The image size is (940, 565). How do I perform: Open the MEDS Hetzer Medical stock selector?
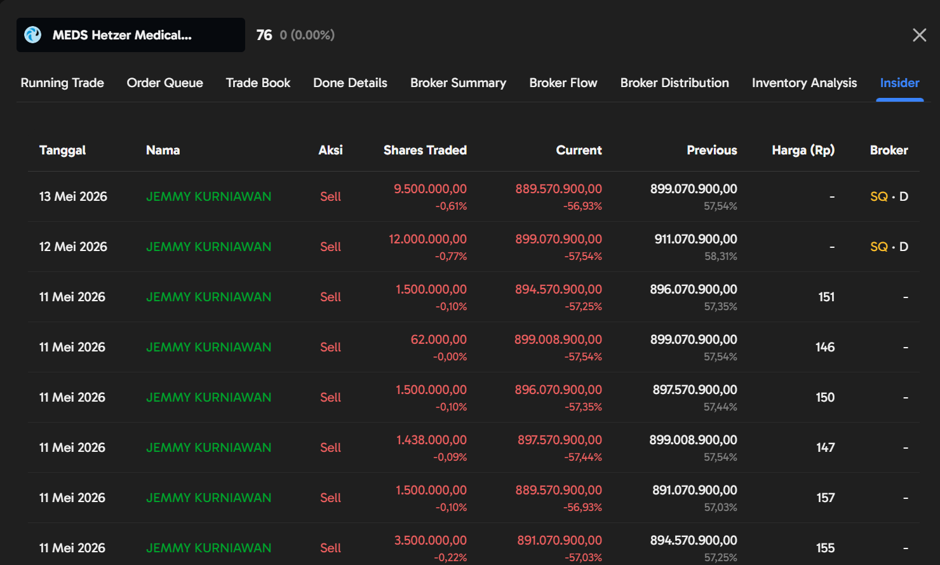point(131,35)
